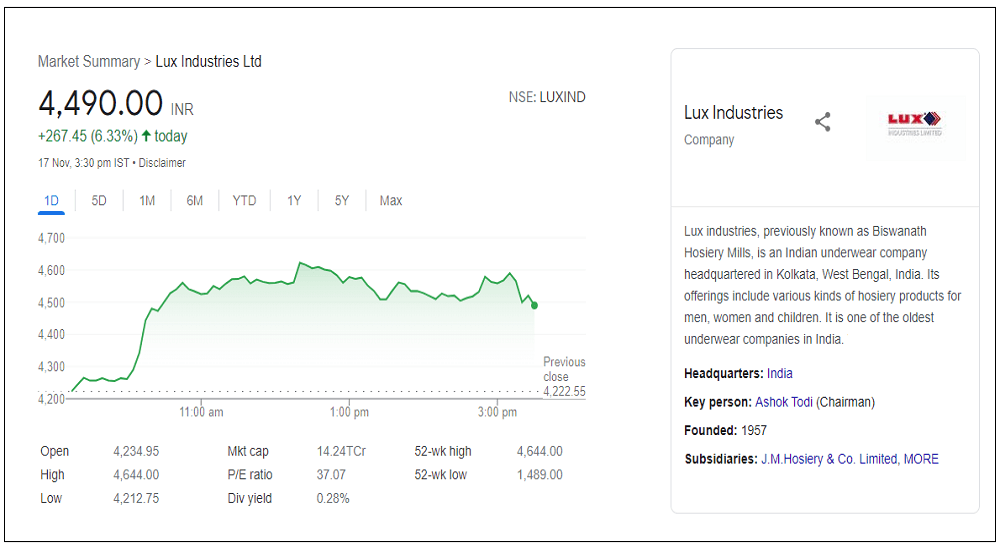Show the 1M price chart
The width and height of the screenshot is (1000, 550).
click(147, 200)
